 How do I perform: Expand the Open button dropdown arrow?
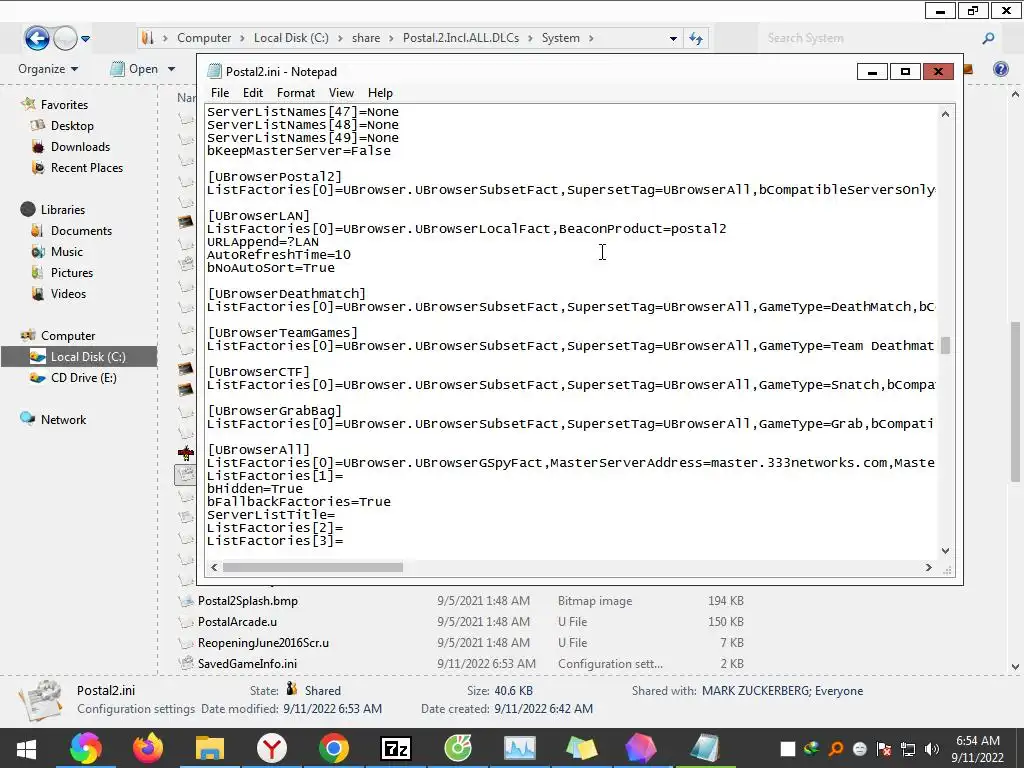(172, 69)
